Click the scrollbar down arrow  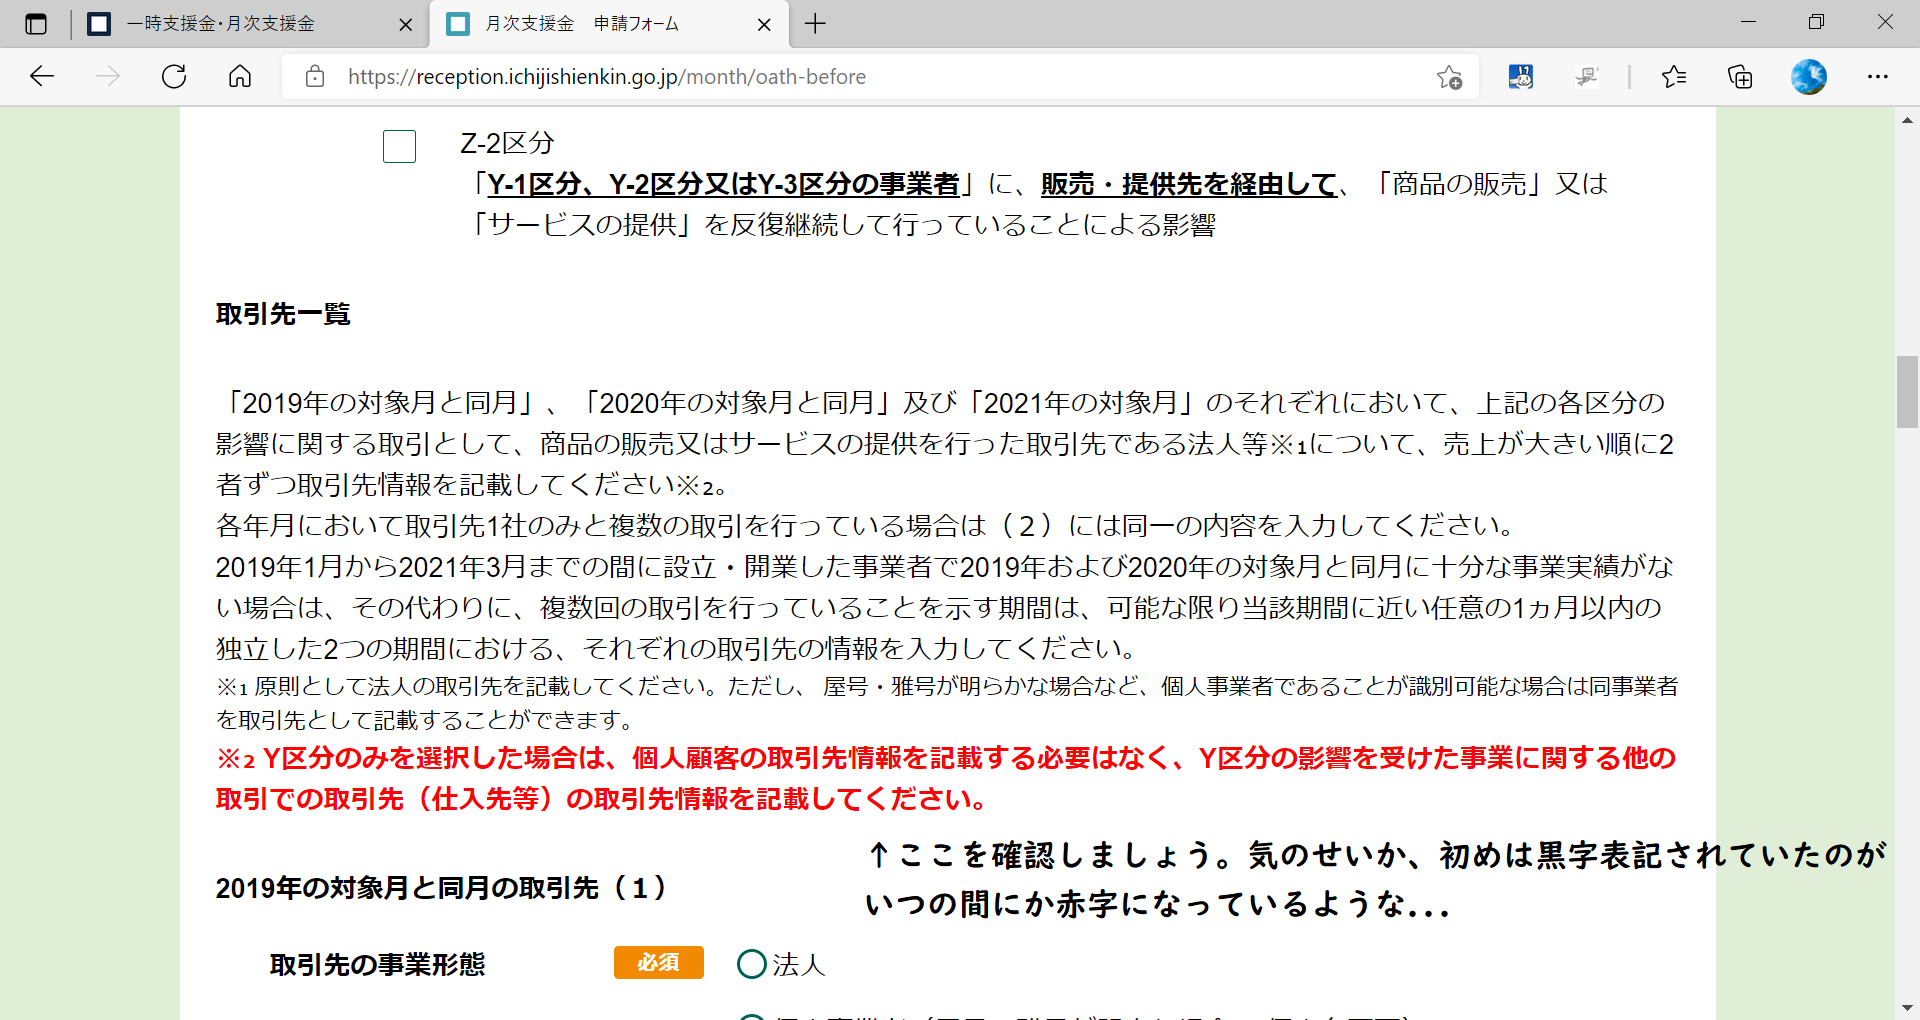point(1907,1008)
